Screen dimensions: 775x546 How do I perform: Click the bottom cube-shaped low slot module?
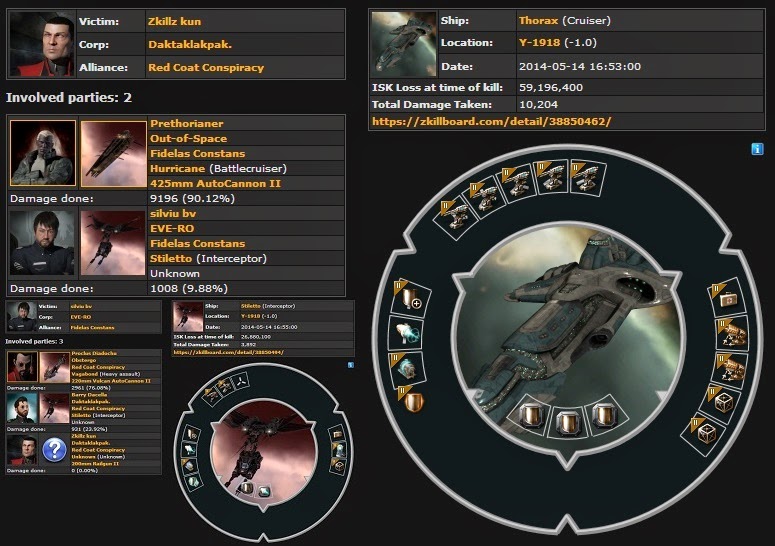(x=706, y=433)
